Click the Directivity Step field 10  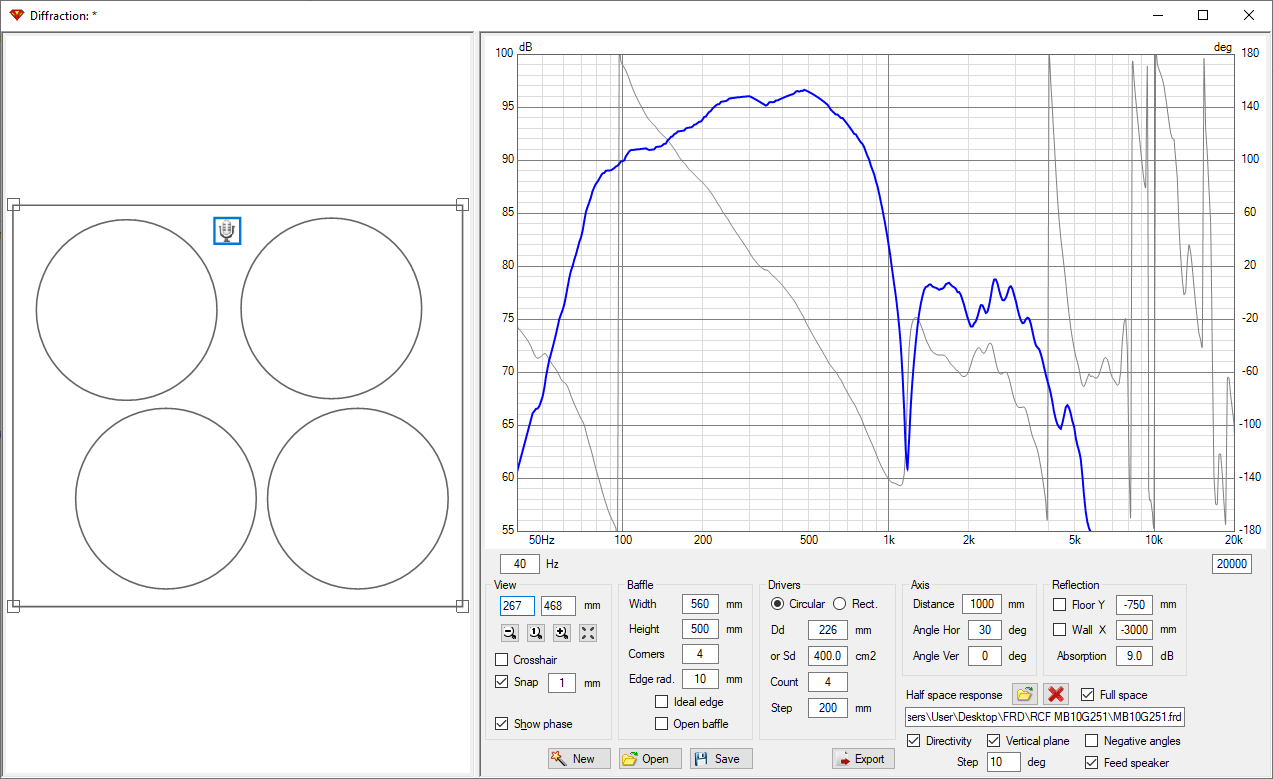(1003, 762)
